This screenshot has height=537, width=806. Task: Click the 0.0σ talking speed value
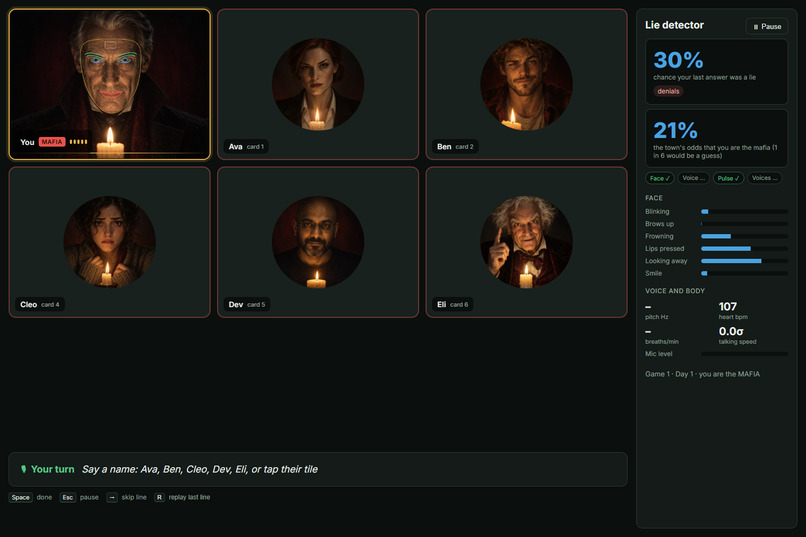731,331
